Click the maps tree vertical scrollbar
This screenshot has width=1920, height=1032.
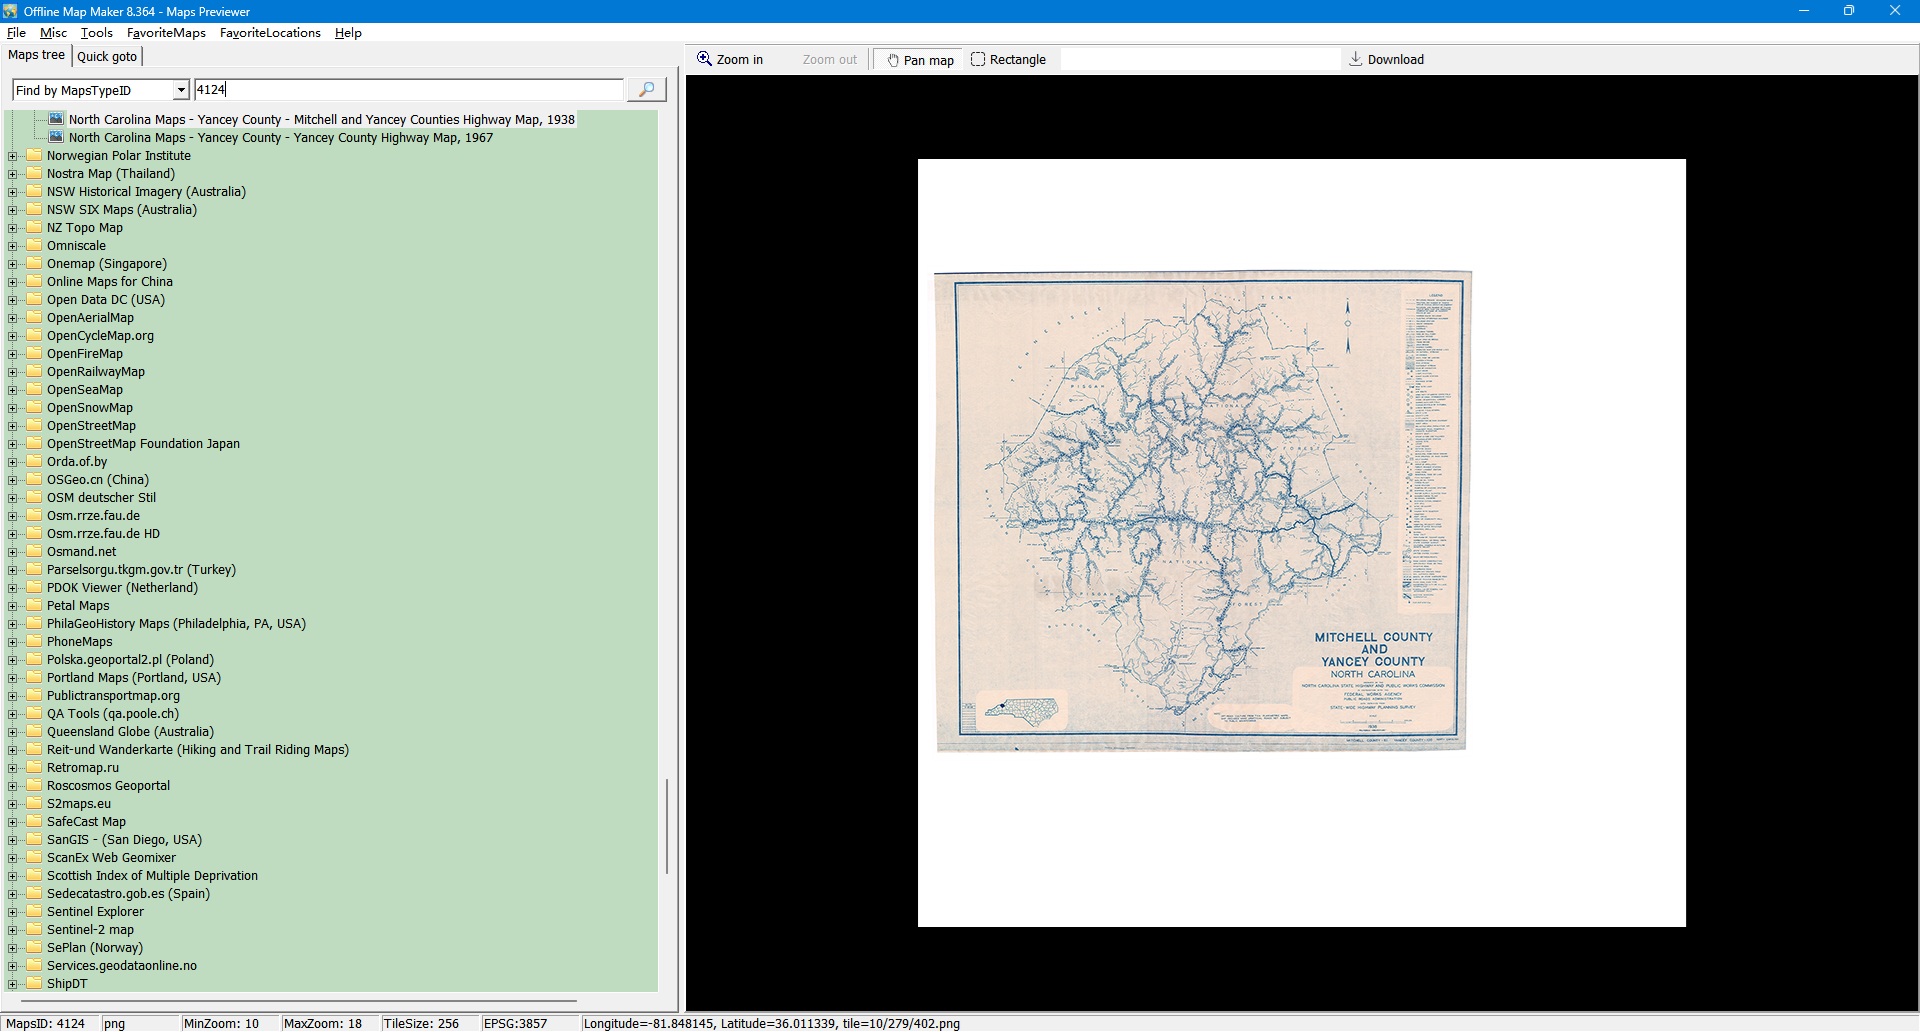tap(667, 826)
